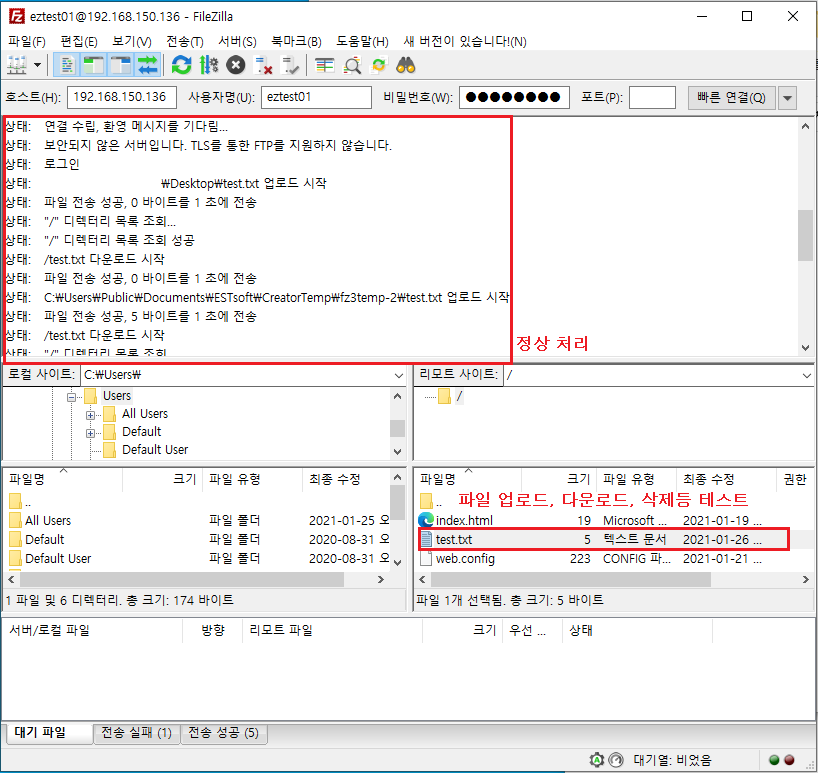Open quick connect history dropdown
The height and width of the screenshot is (773, 818).
click(x=787, y=98)
